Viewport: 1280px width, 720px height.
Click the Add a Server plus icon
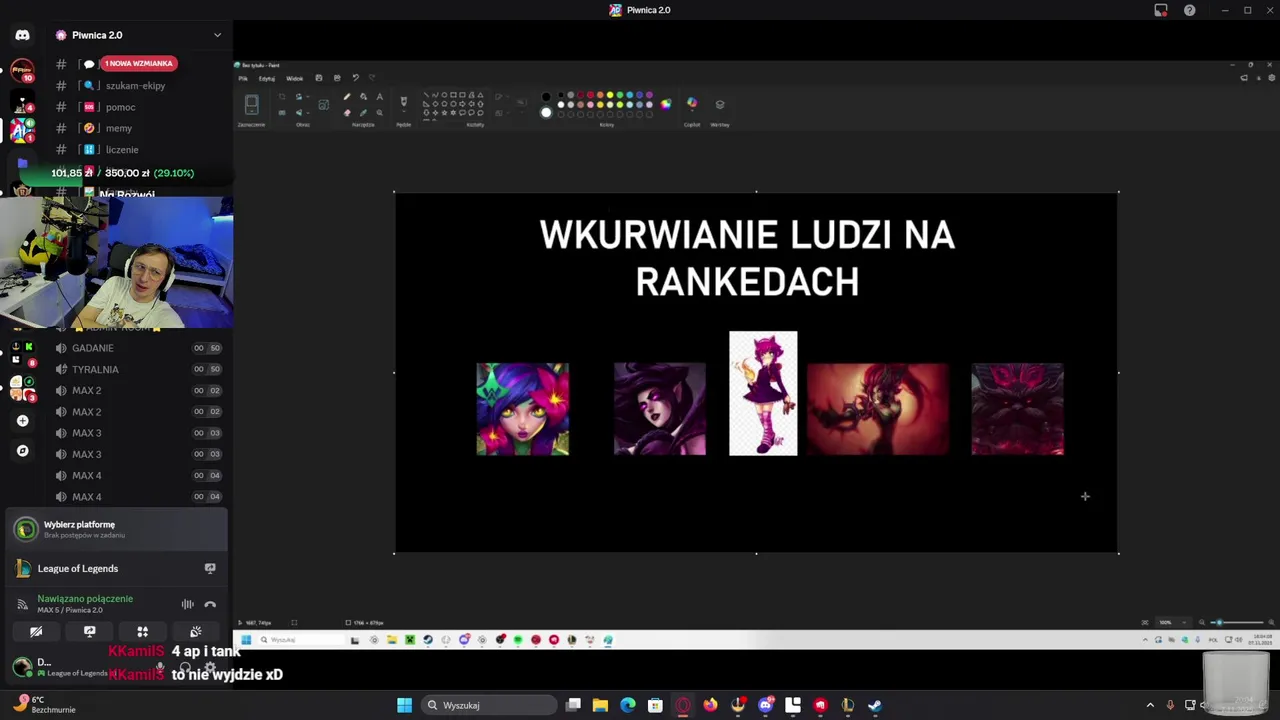click(x=23, y=421)
